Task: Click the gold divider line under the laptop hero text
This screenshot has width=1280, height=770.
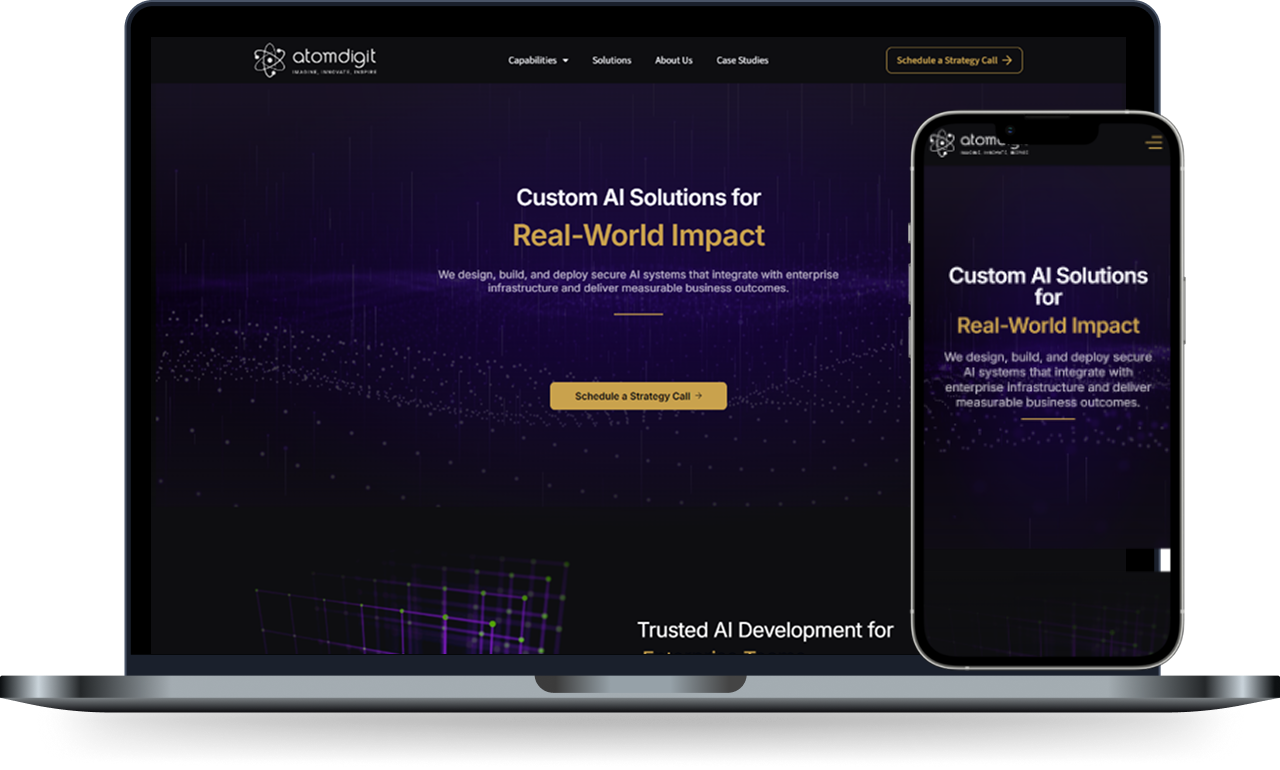Action: click(638, 314)
